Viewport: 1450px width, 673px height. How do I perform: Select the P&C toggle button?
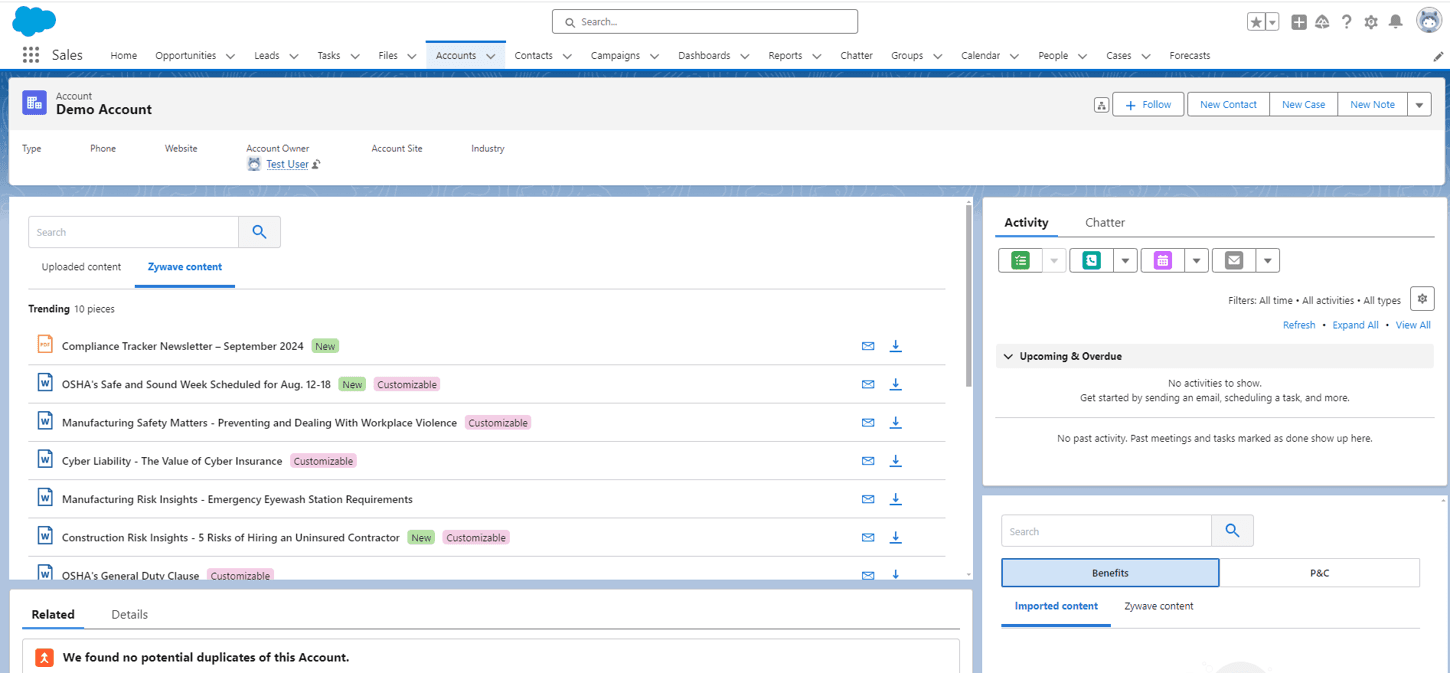(1320, 573)
